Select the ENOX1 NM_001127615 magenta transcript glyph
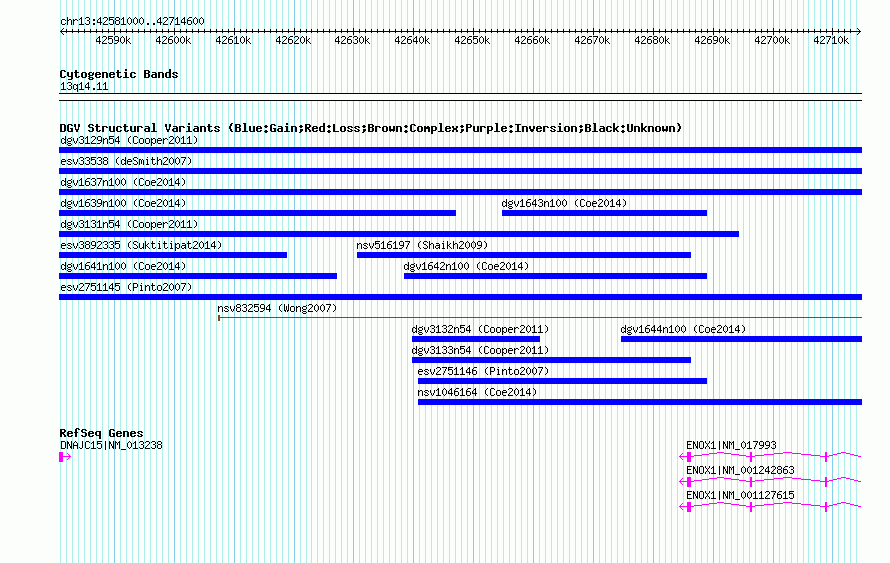The width and height of the screenshot is (890, 563). (x=770, y=506)
